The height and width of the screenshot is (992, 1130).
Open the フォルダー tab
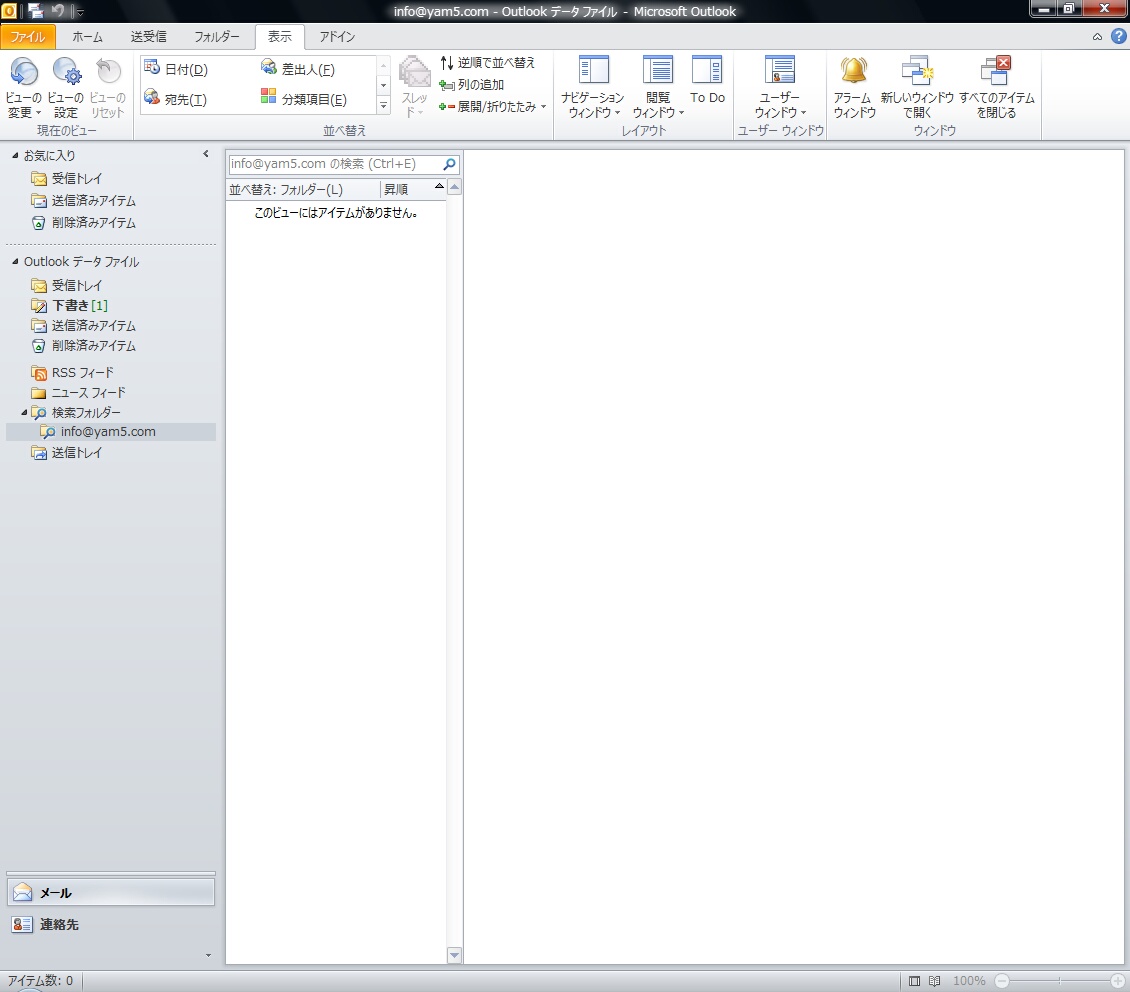tap(216, 37)
